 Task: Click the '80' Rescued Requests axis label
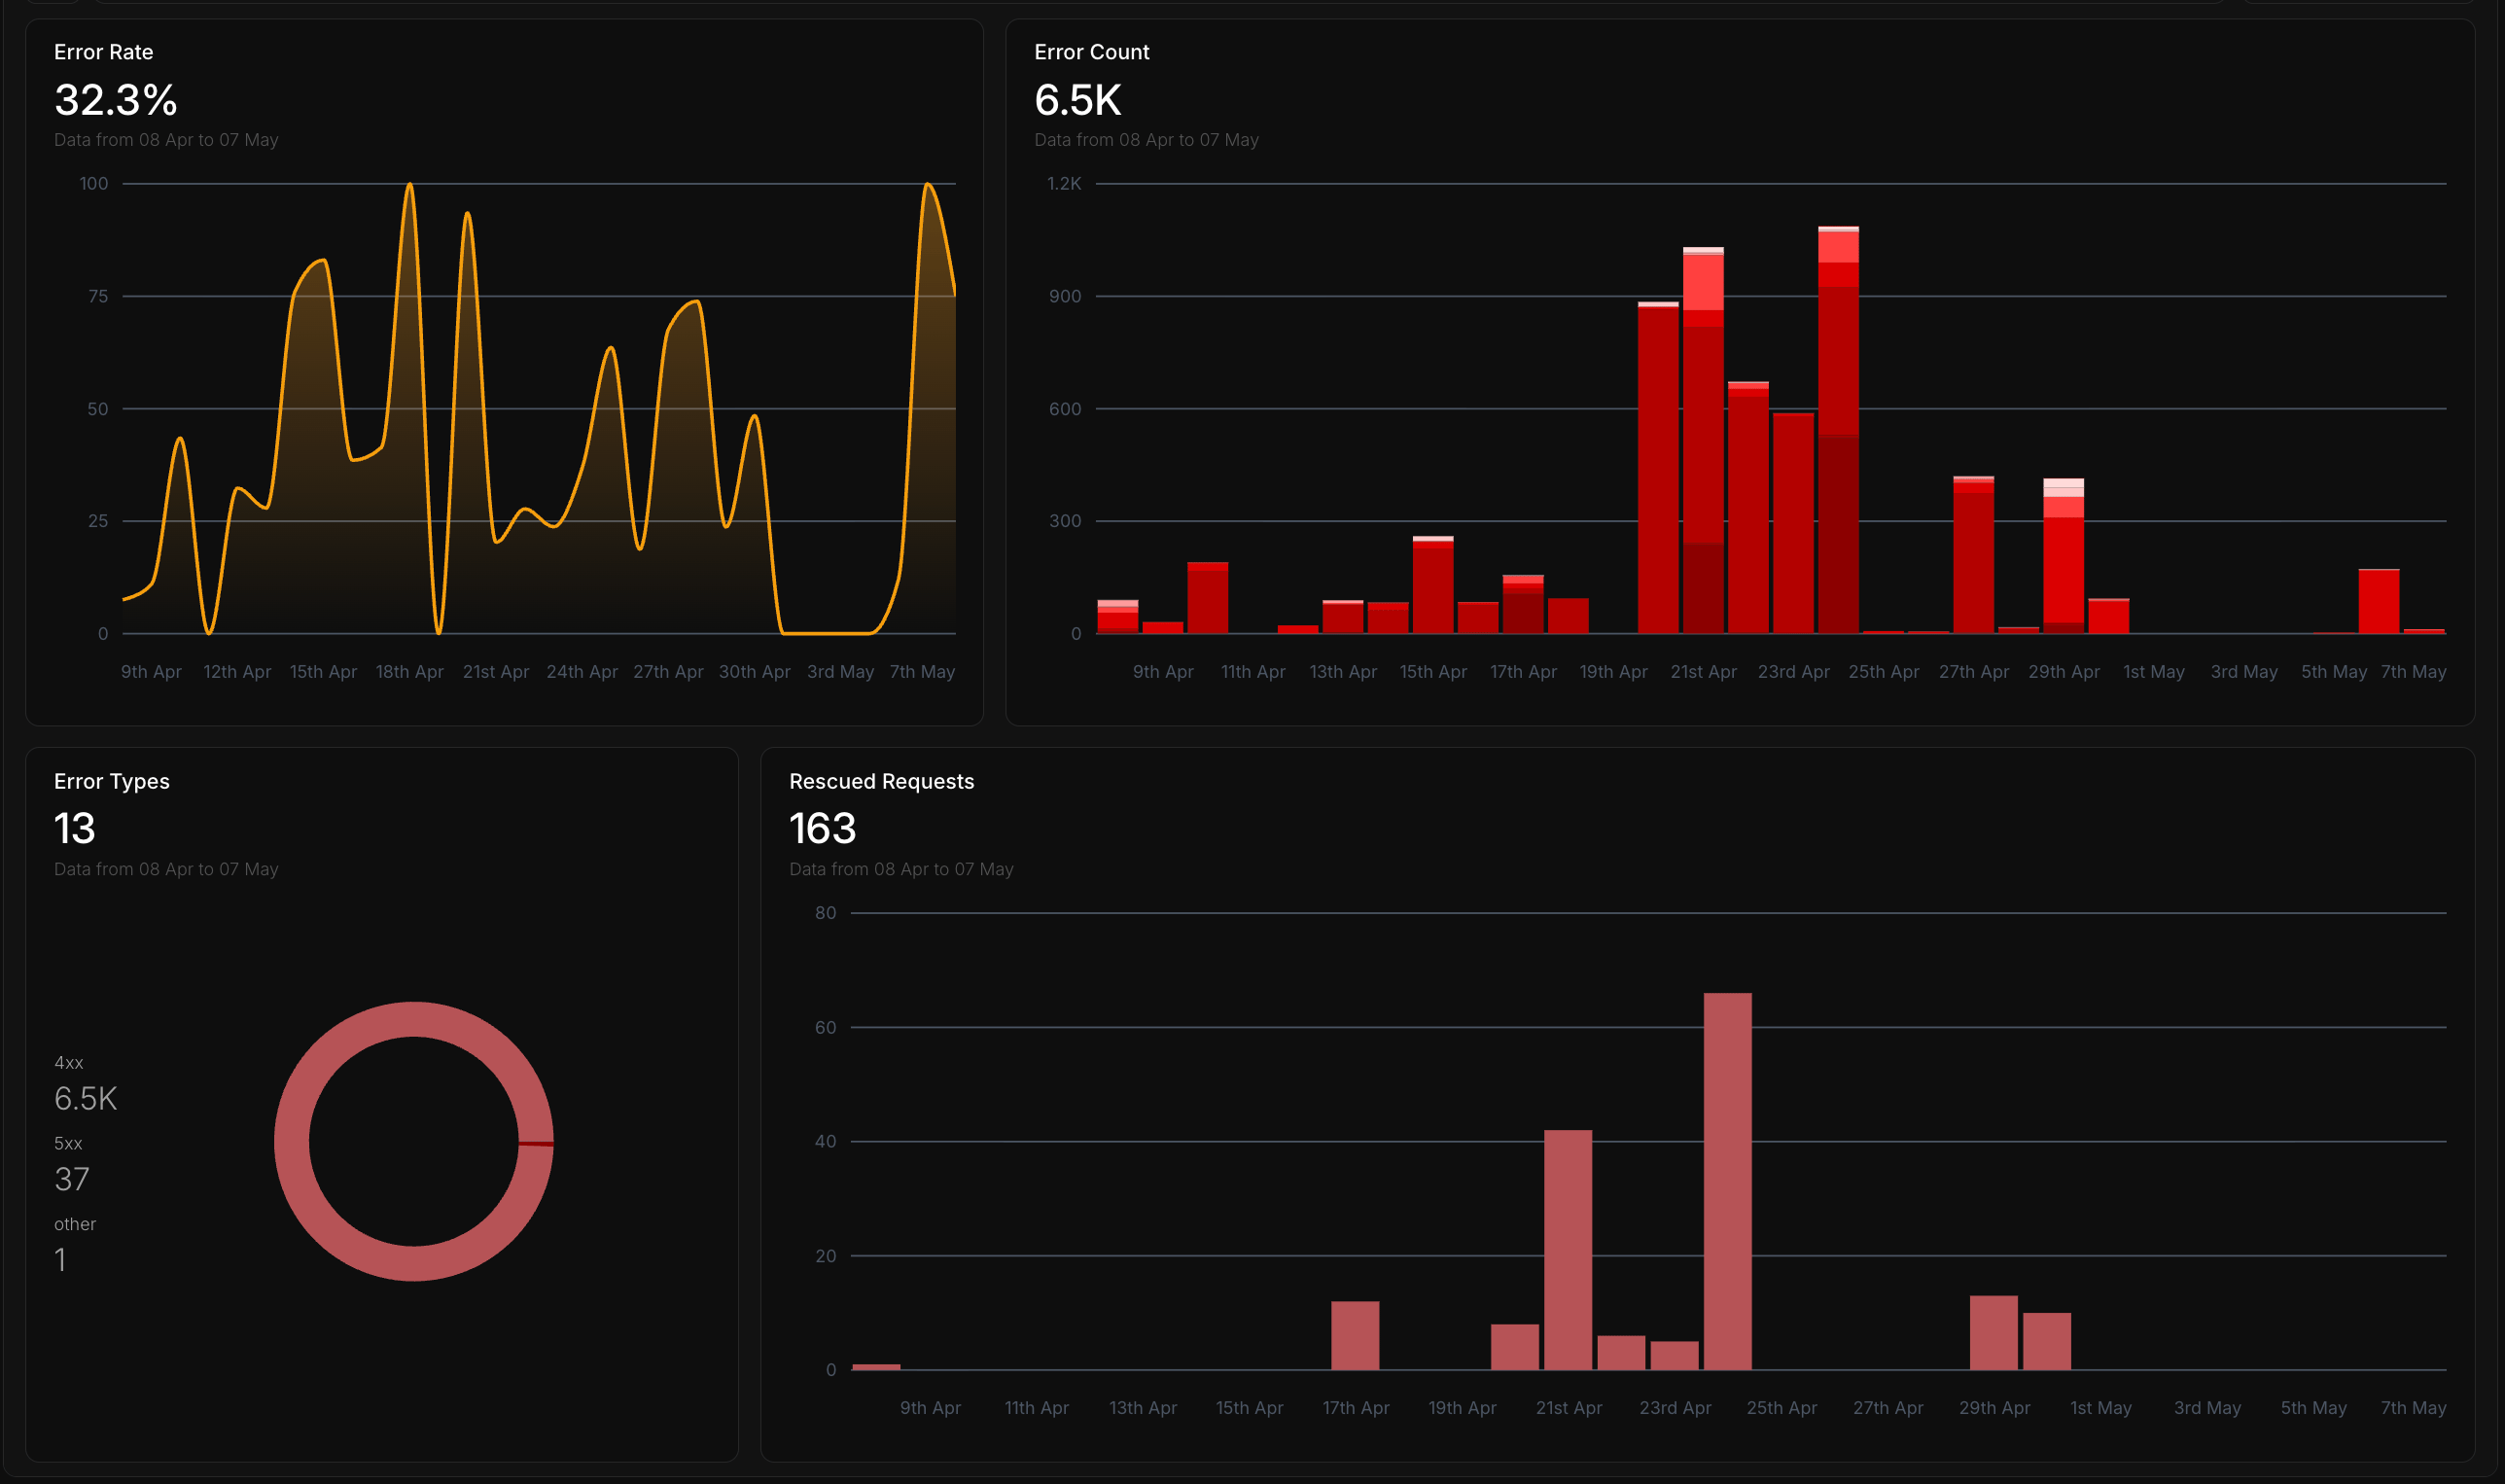coord(826,913)
